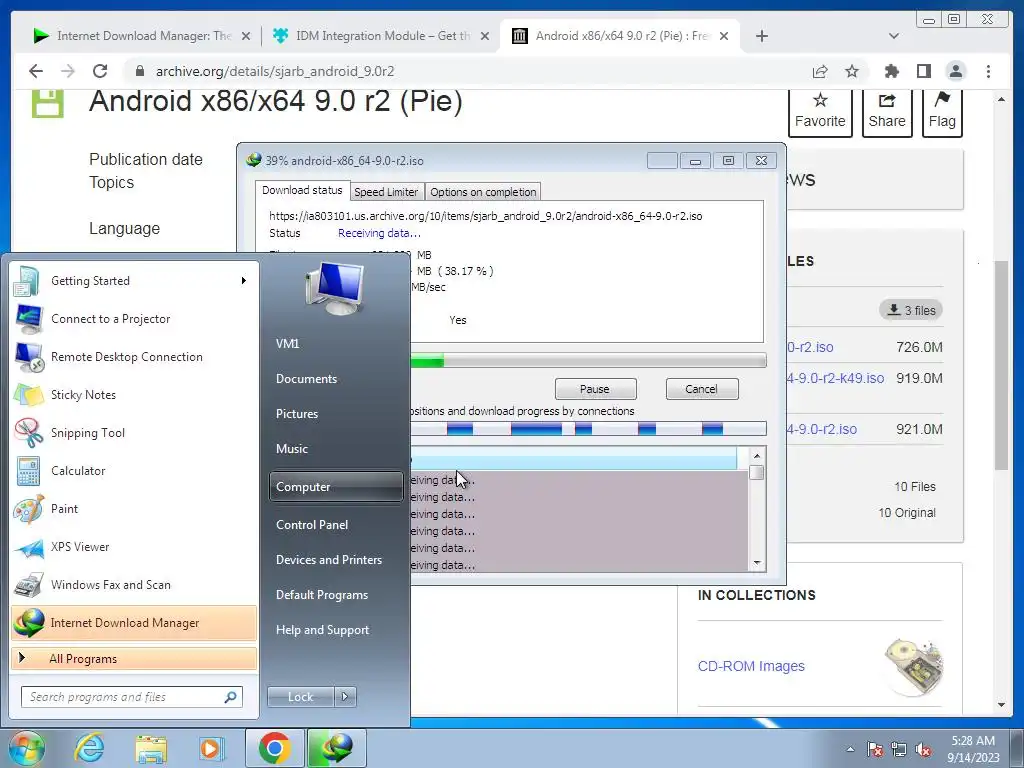
Task: Cancel the download
Action: 701,389
